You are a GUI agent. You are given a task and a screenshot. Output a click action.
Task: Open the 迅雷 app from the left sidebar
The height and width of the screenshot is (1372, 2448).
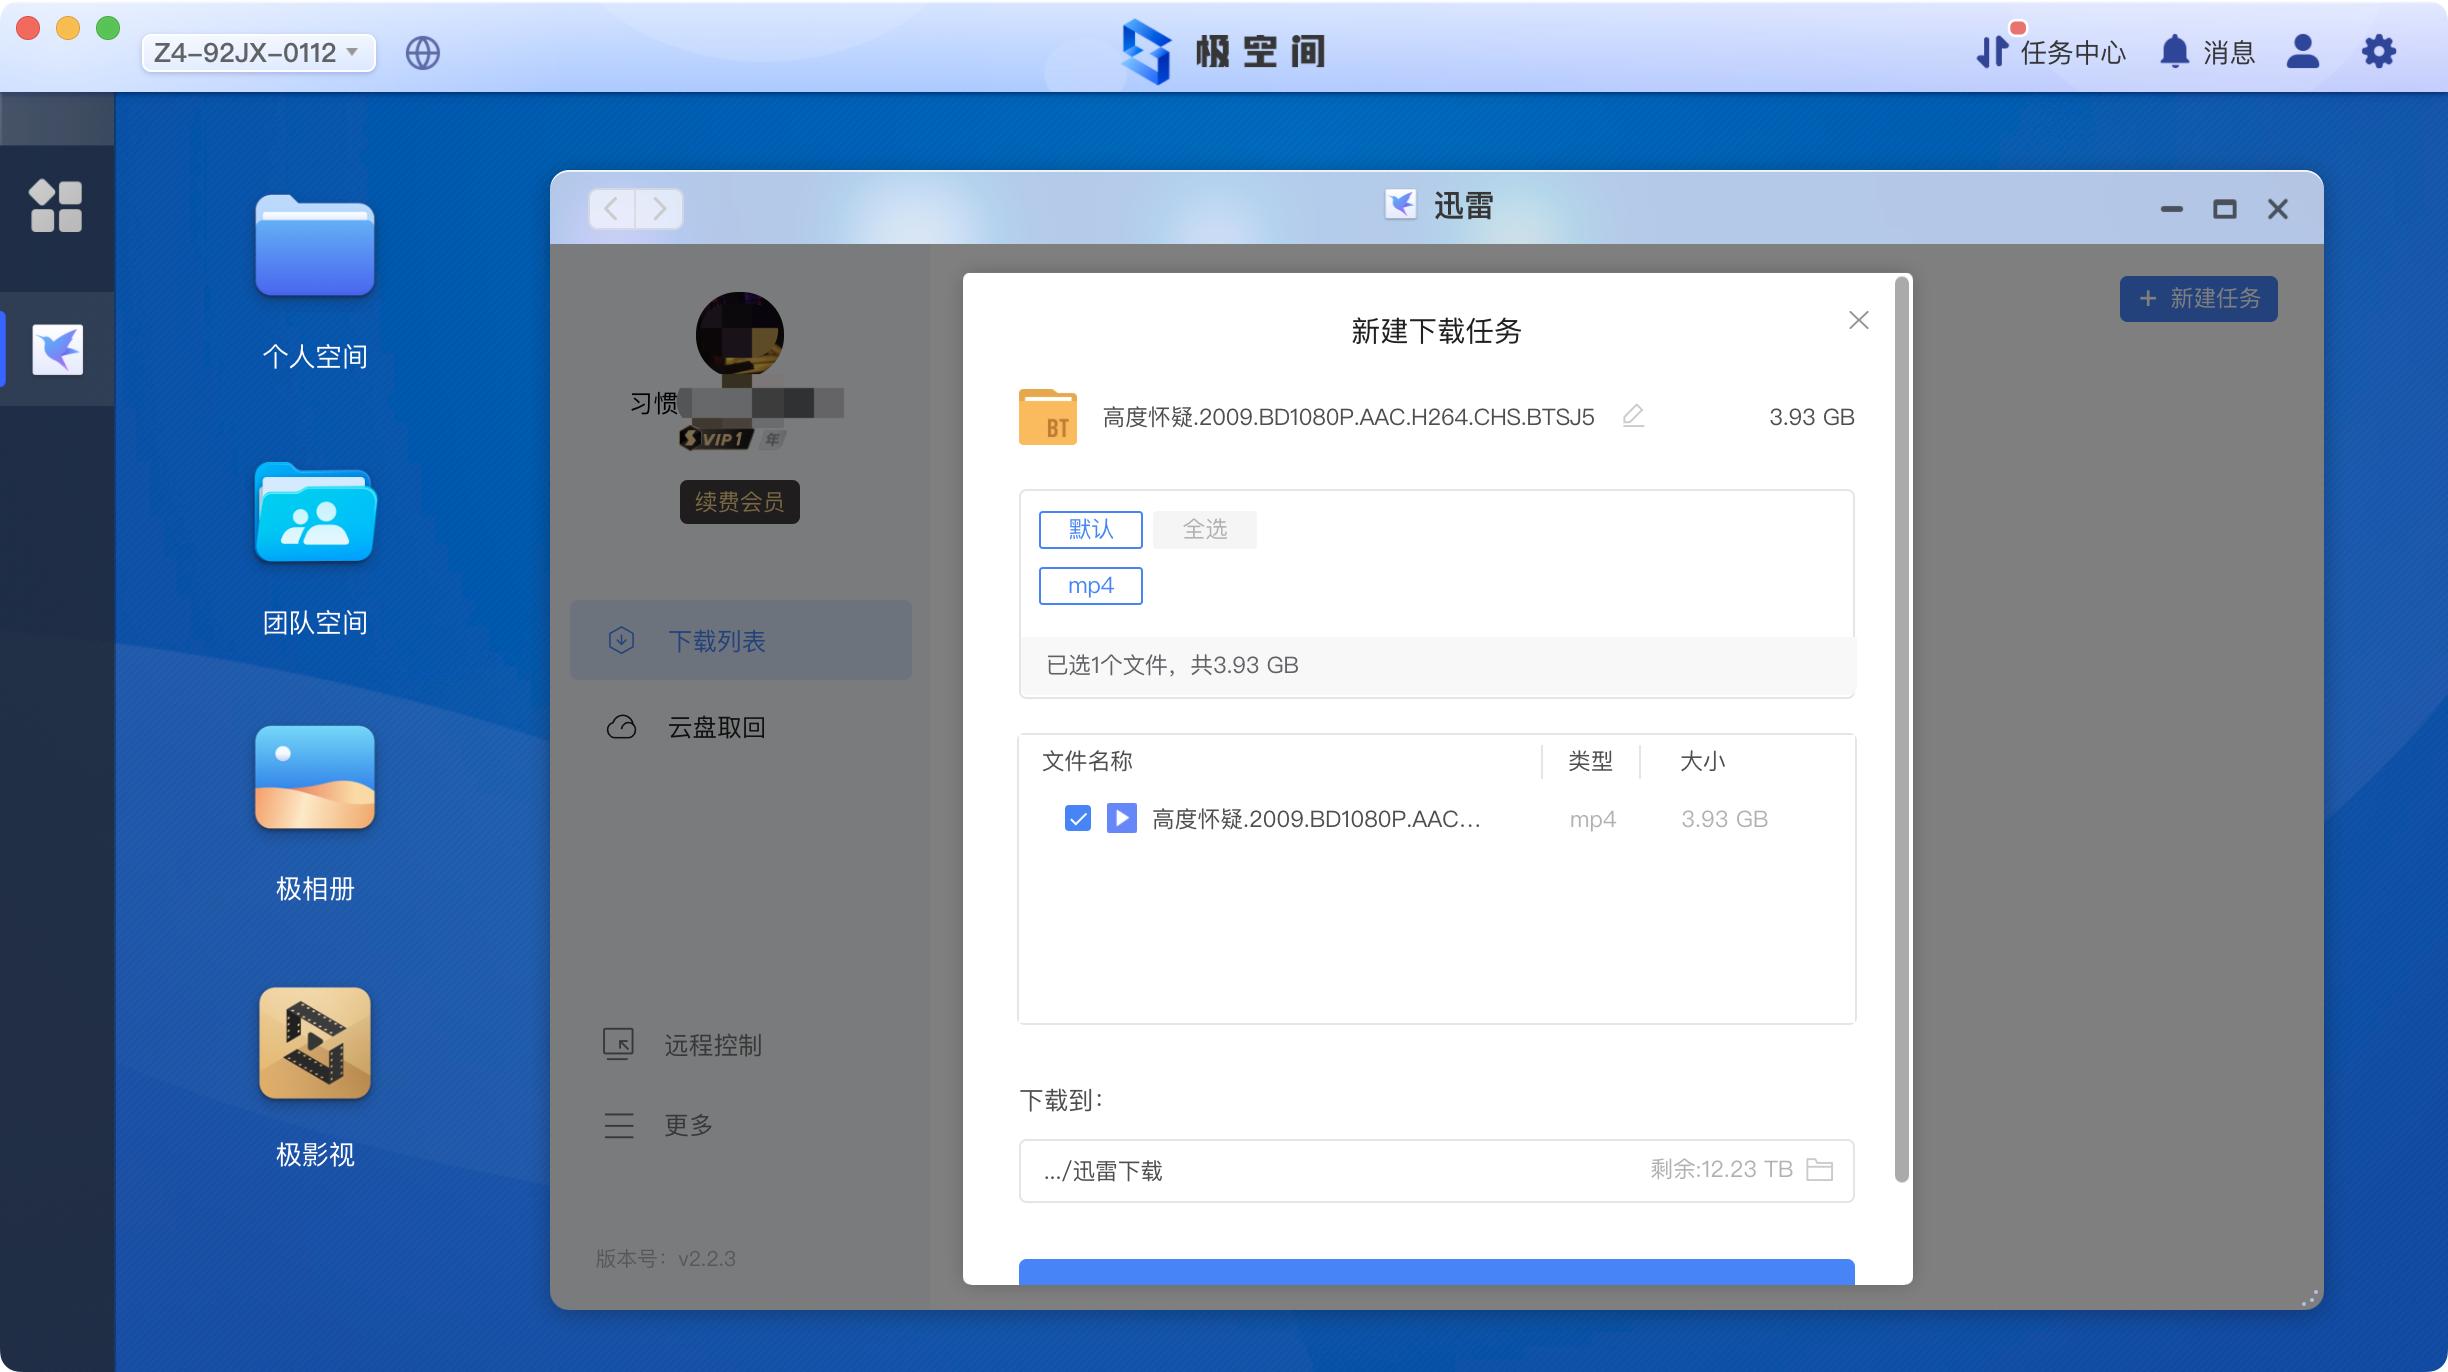(x=57, y=349)
